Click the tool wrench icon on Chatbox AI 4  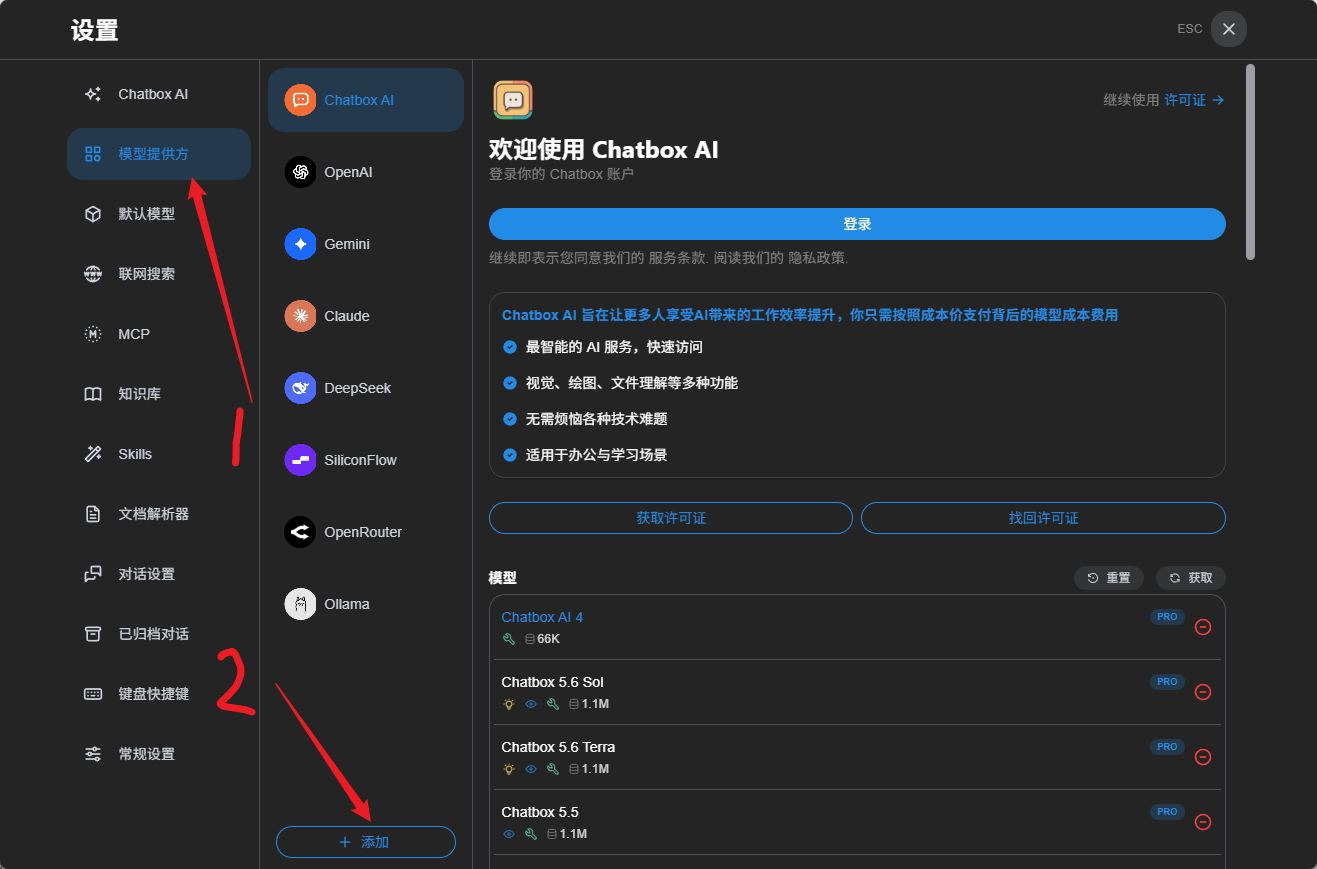pyautogui.click(x=509, y=639)
